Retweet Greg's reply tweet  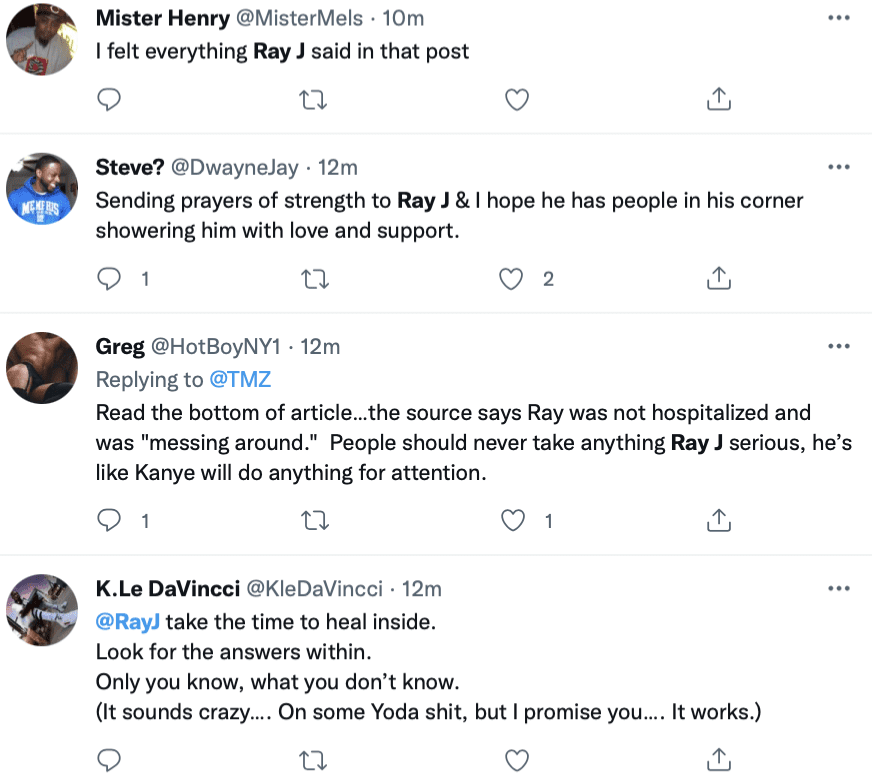(x=315, y=521)
